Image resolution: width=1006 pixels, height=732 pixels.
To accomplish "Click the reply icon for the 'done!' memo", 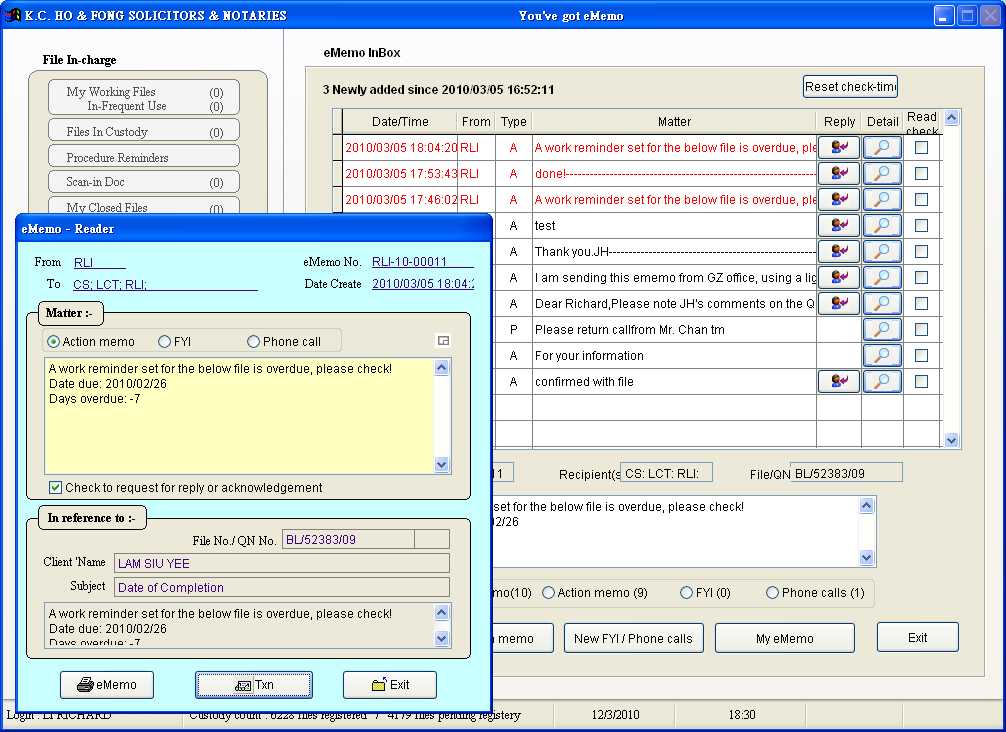I will click(x=838, y=173).
